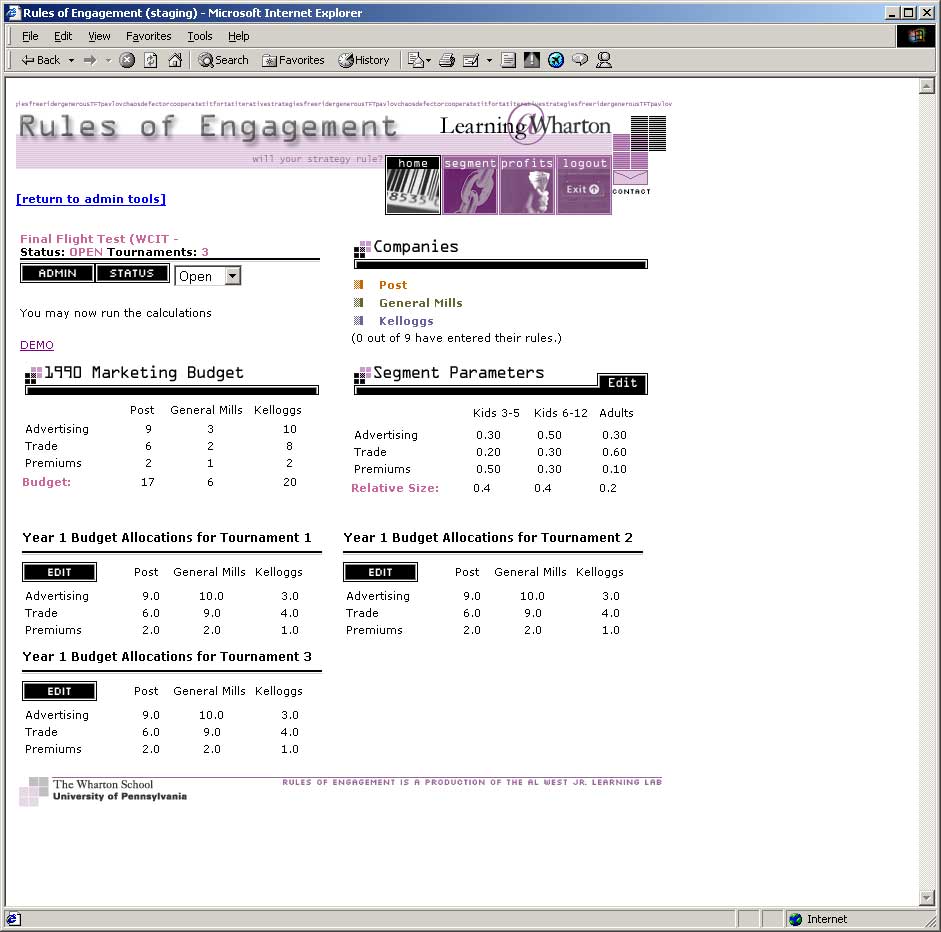Click the segment chain navigation tile

pyautogui.click(x=470, y=185)
